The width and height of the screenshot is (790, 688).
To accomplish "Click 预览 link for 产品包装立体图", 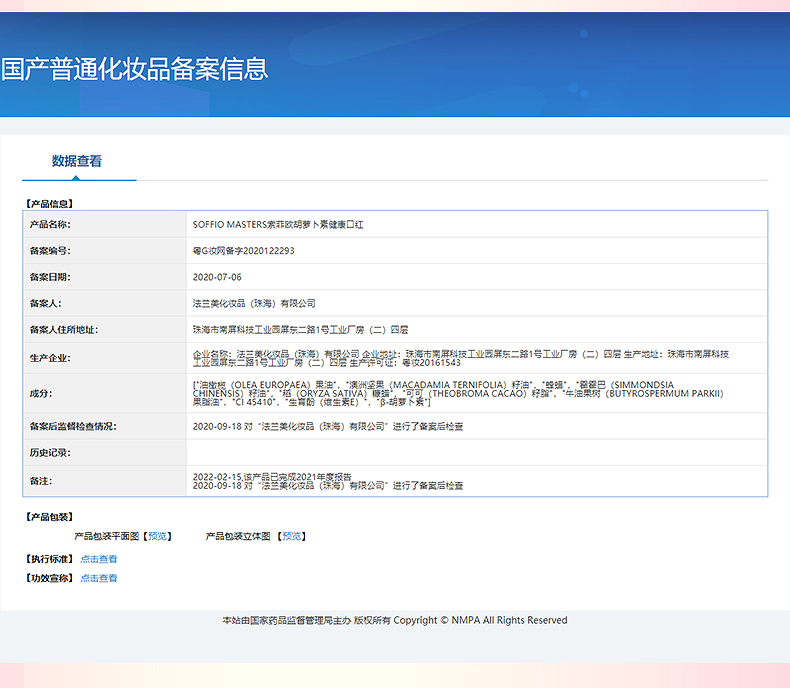I will 293,537.
